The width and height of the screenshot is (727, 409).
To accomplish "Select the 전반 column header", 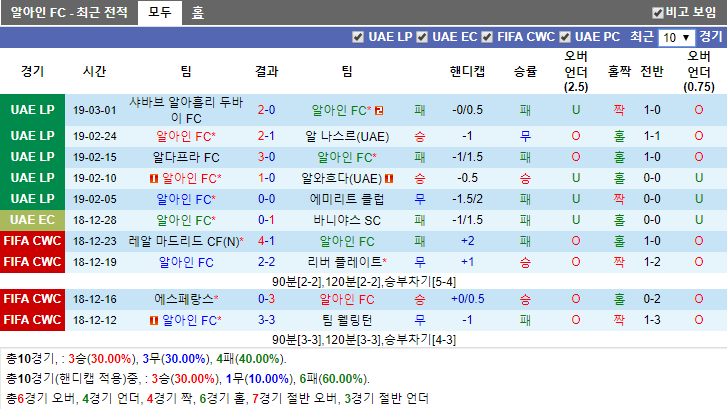I will (x=652, y=71).
